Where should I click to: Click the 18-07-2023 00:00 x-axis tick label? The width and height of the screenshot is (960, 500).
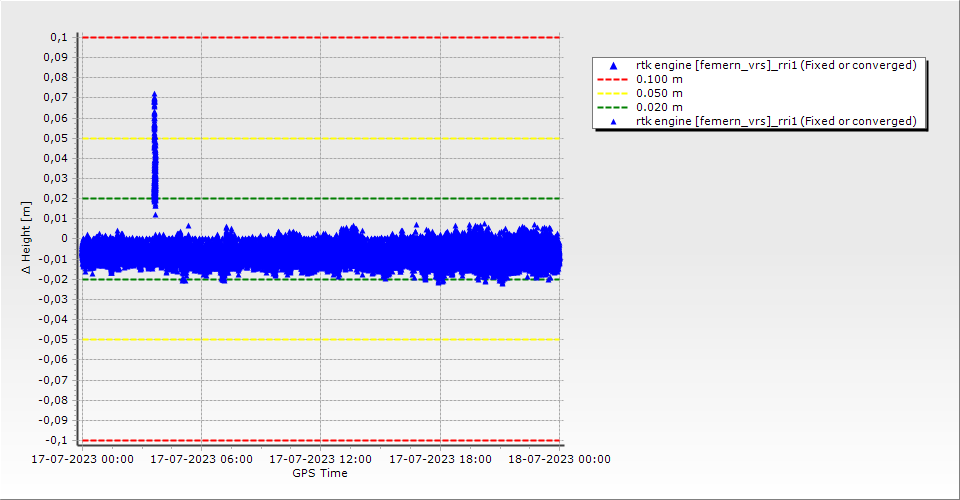point(560,459)
